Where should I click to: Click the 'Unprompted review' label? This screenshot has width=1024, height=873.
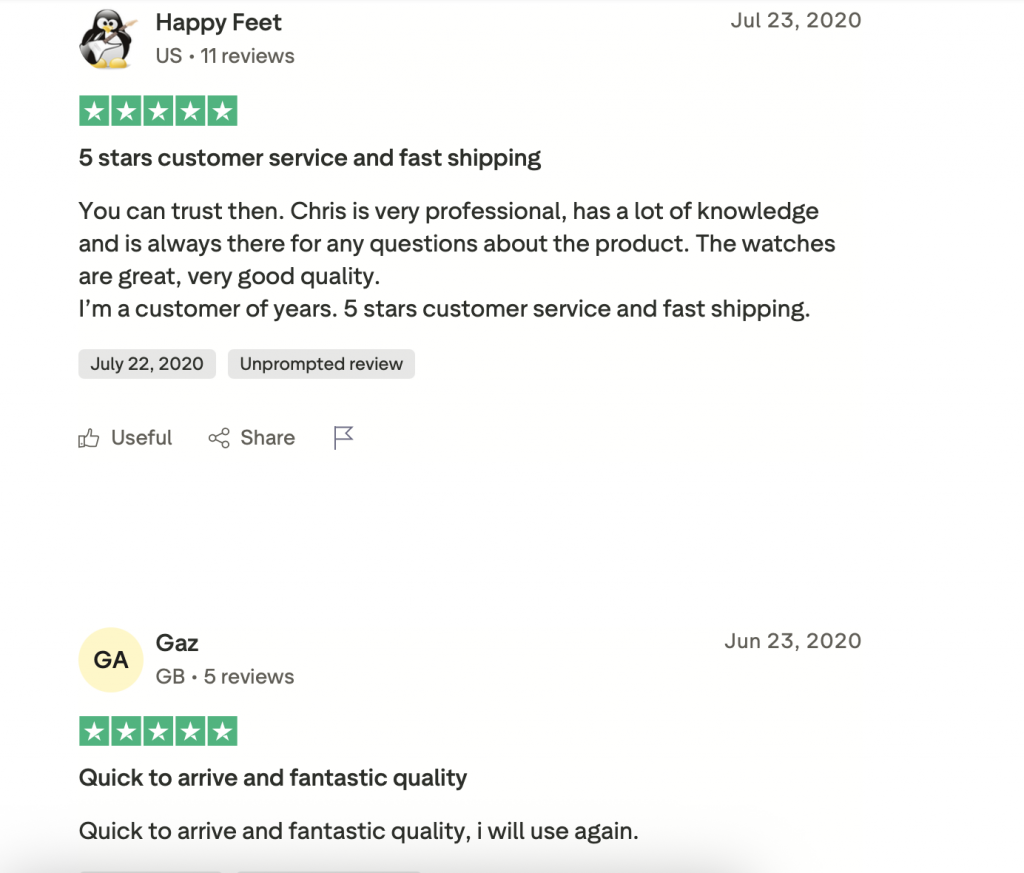(x=321, y=364)
